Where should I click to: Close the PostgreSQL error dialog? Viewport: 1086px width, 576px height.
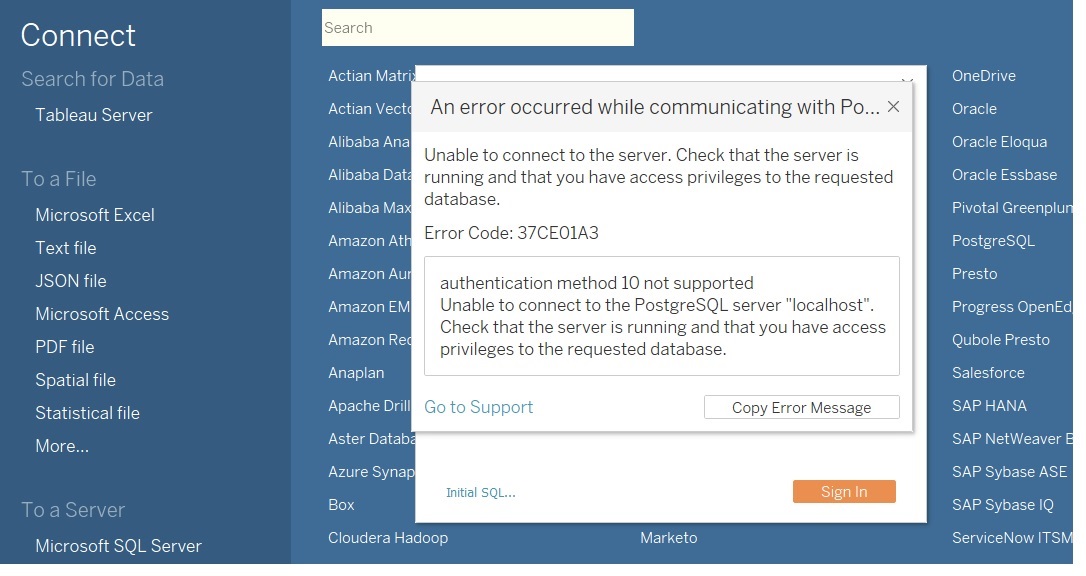pos(893,107)
